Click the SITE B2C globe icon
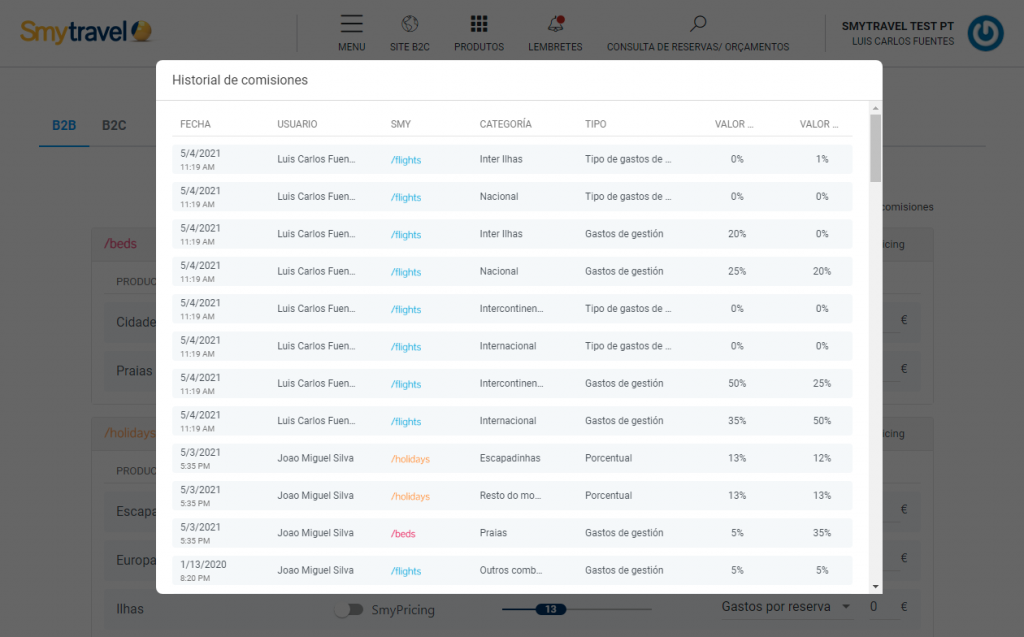Screen dimensions: 1024x637 pyautogui.click(x=409, y=24)
